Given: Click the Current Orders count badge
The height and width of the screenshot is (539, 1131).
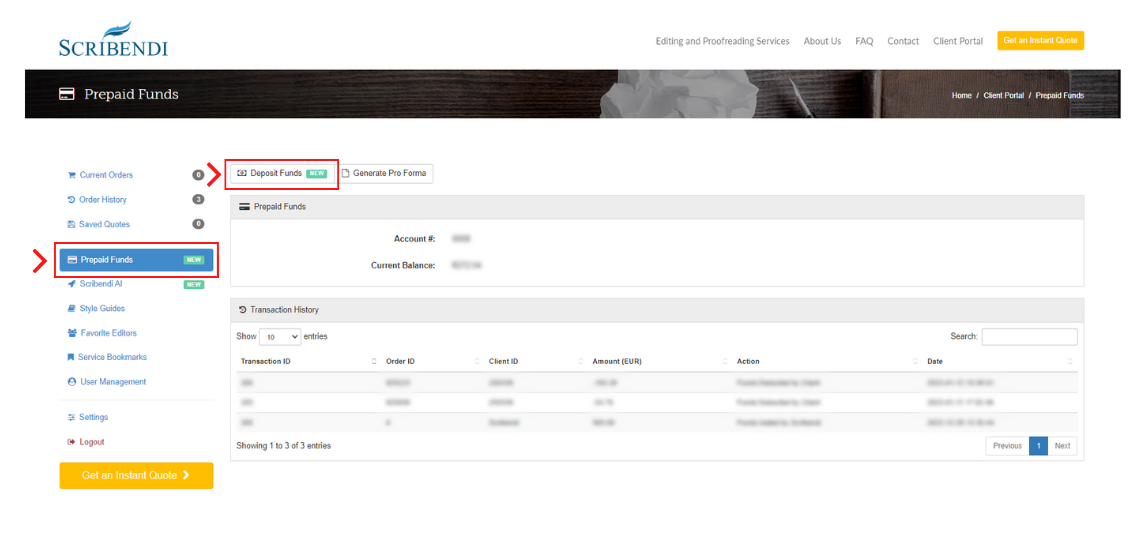Looking at the screenshot, I should point(198,175).
